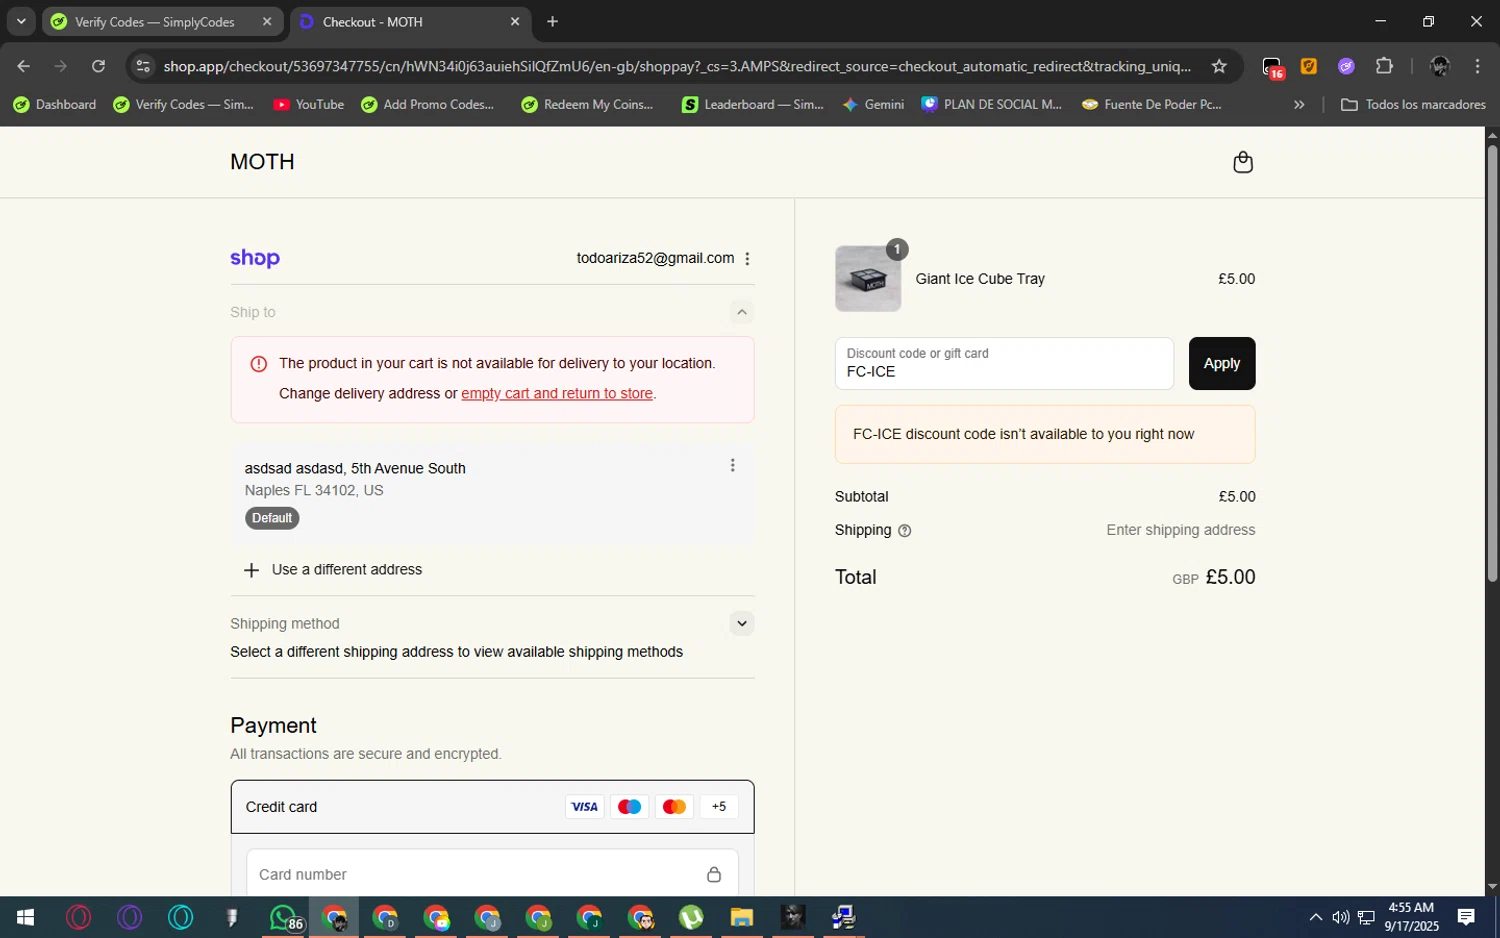
Task: Close the Checkout - MOTH tab
Action: point(515,21)
